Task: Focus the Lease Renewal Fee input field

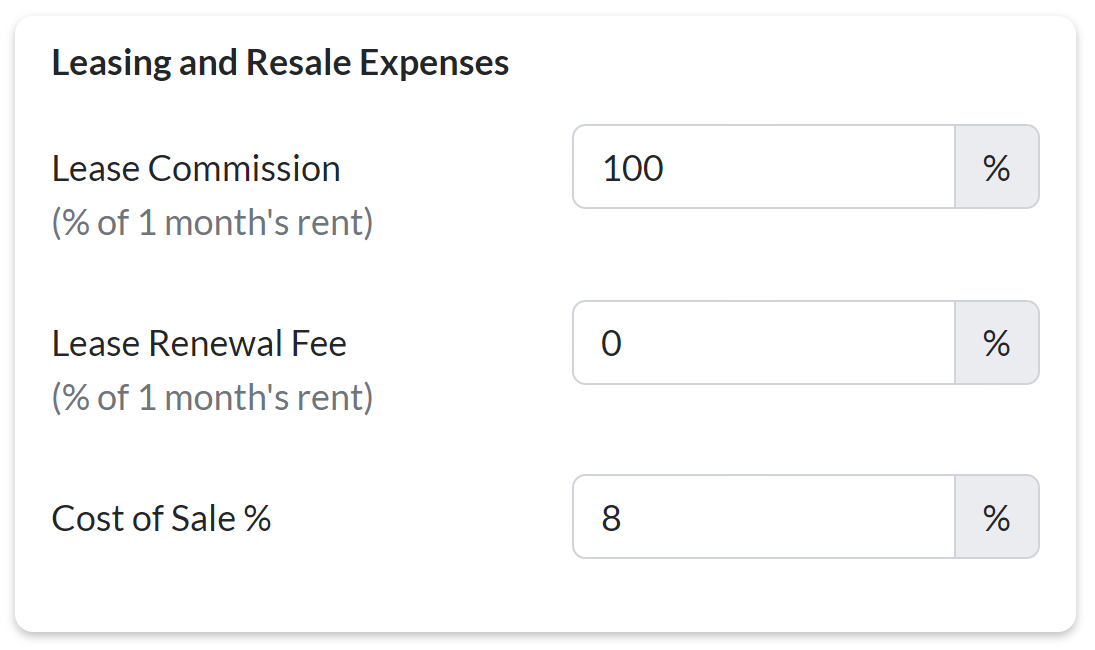Action: 764,343
